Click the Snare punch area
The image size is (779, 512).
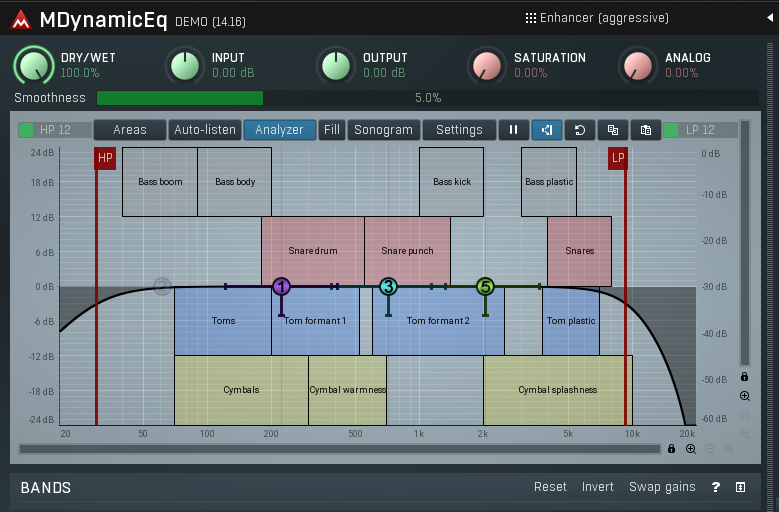click(407, 251)
